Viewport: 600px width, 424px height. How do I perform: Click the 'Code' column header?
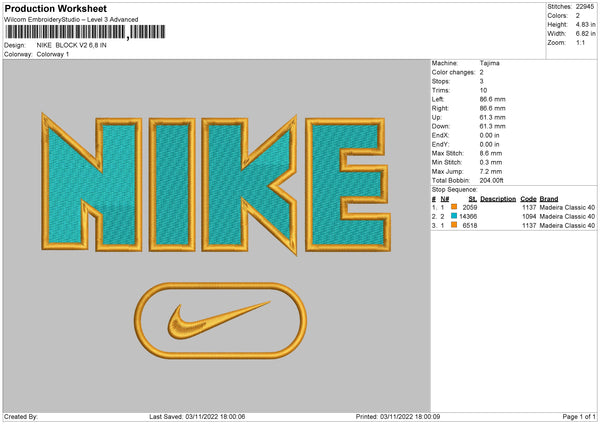[528, 199]
